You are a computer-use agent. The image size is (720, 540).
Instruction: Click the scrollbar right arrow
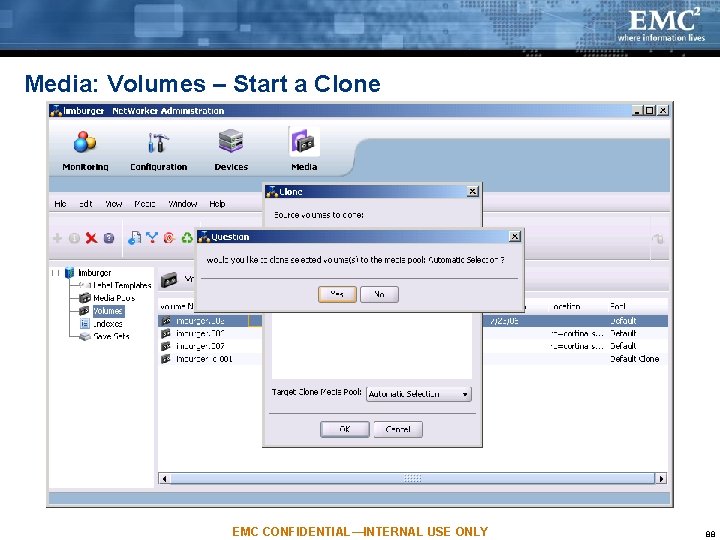(x=661, y=478)
